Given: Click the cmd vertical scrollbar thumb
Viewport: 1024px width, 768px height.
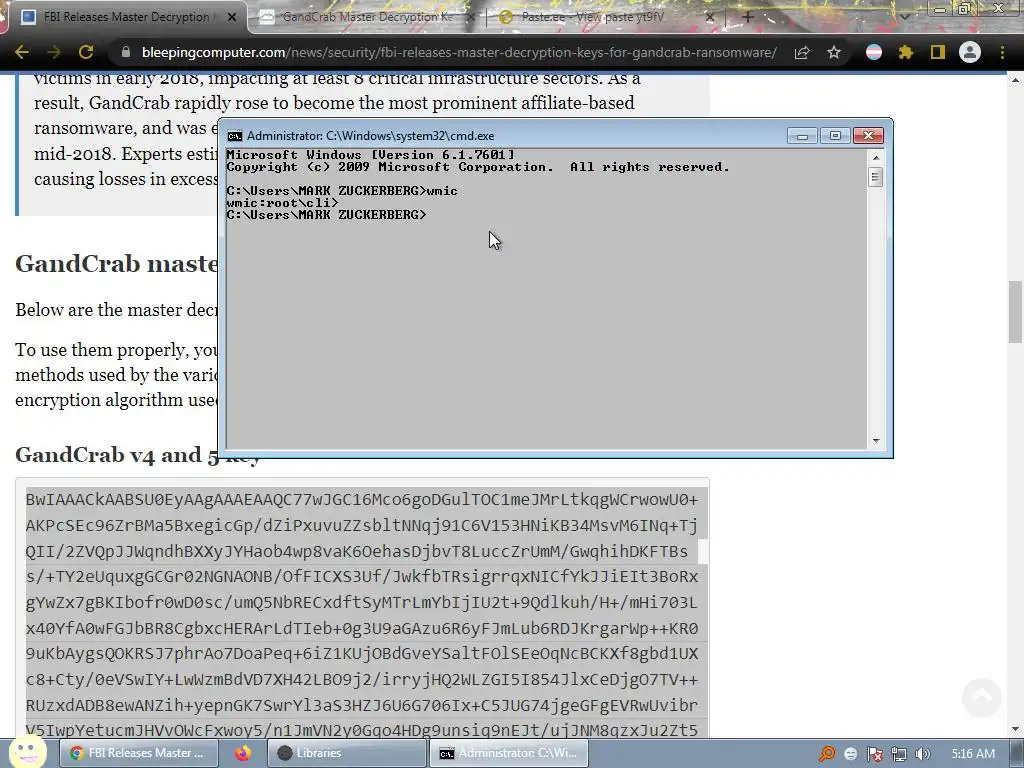Looking at the screenshot, I should coord(876,177).
